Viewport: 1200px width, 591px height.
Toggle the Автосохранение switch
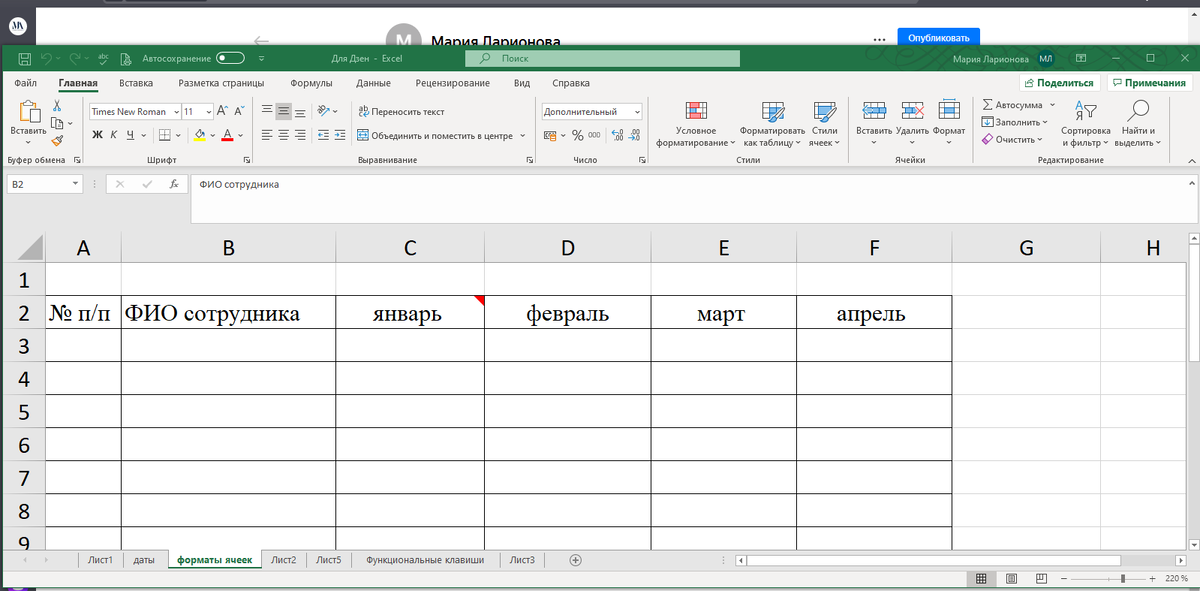pyautogui.click(x=230, y=59)
